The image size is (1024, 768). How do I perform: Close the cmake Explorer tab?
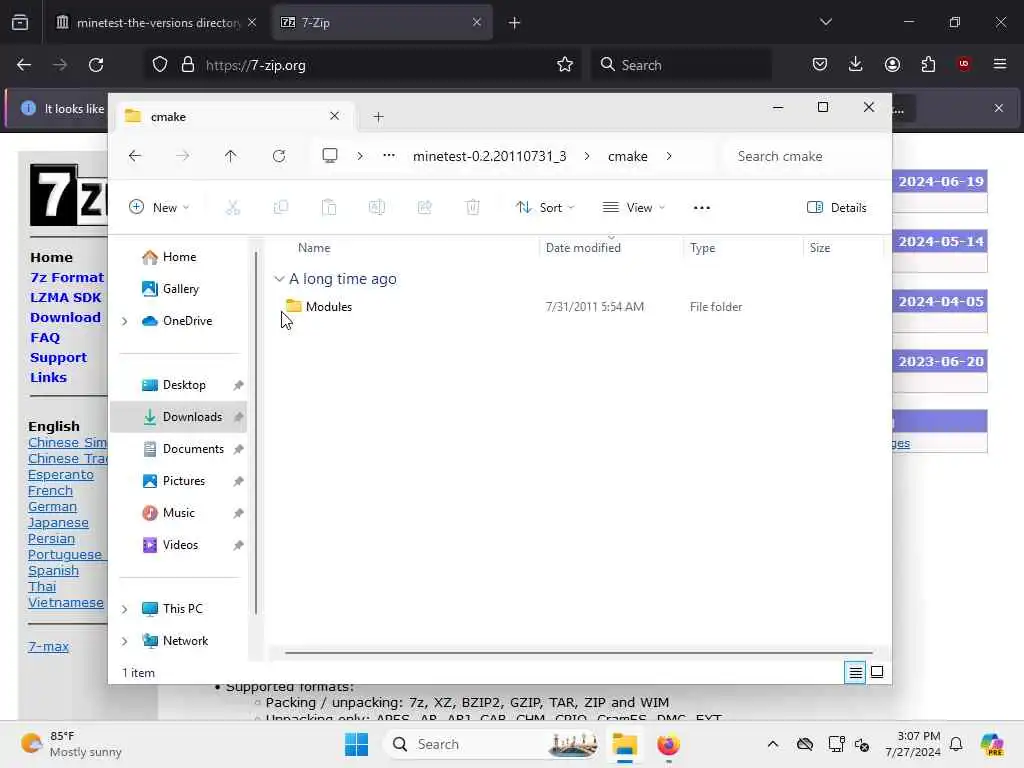(334, 116)
